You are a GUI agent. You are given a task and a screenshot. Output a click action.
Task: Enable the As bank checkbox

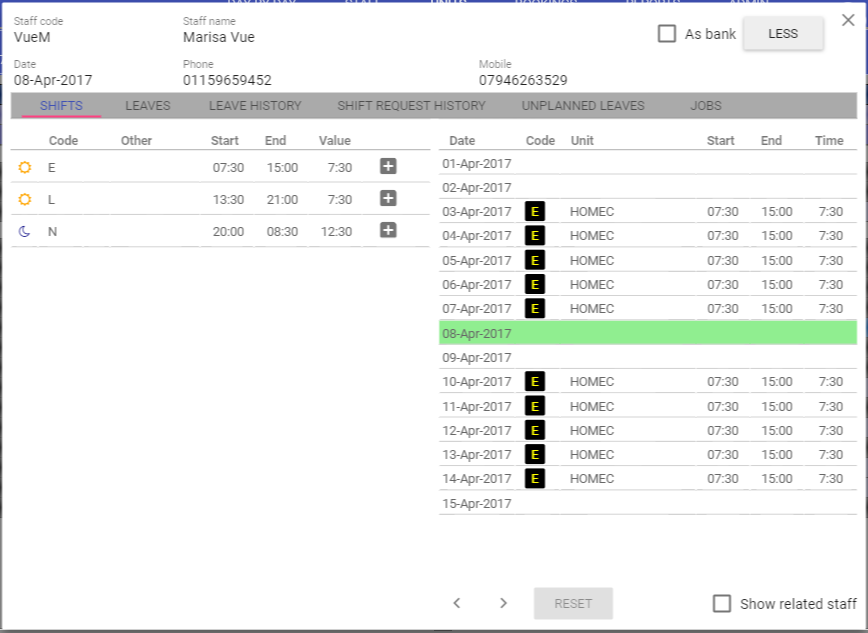[667, 34]
